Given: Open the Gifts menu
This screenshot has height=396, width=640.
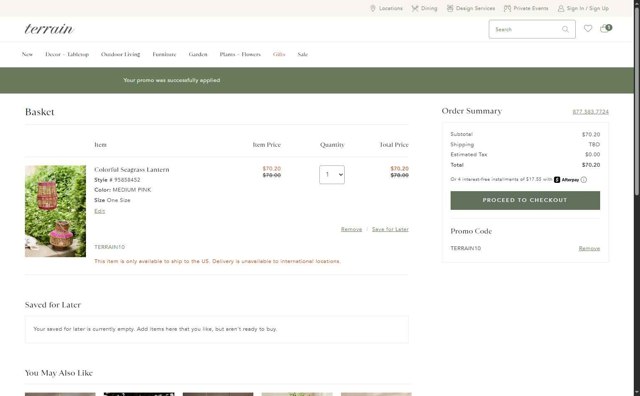Looking at the screenshot, I should pos(279,54).
